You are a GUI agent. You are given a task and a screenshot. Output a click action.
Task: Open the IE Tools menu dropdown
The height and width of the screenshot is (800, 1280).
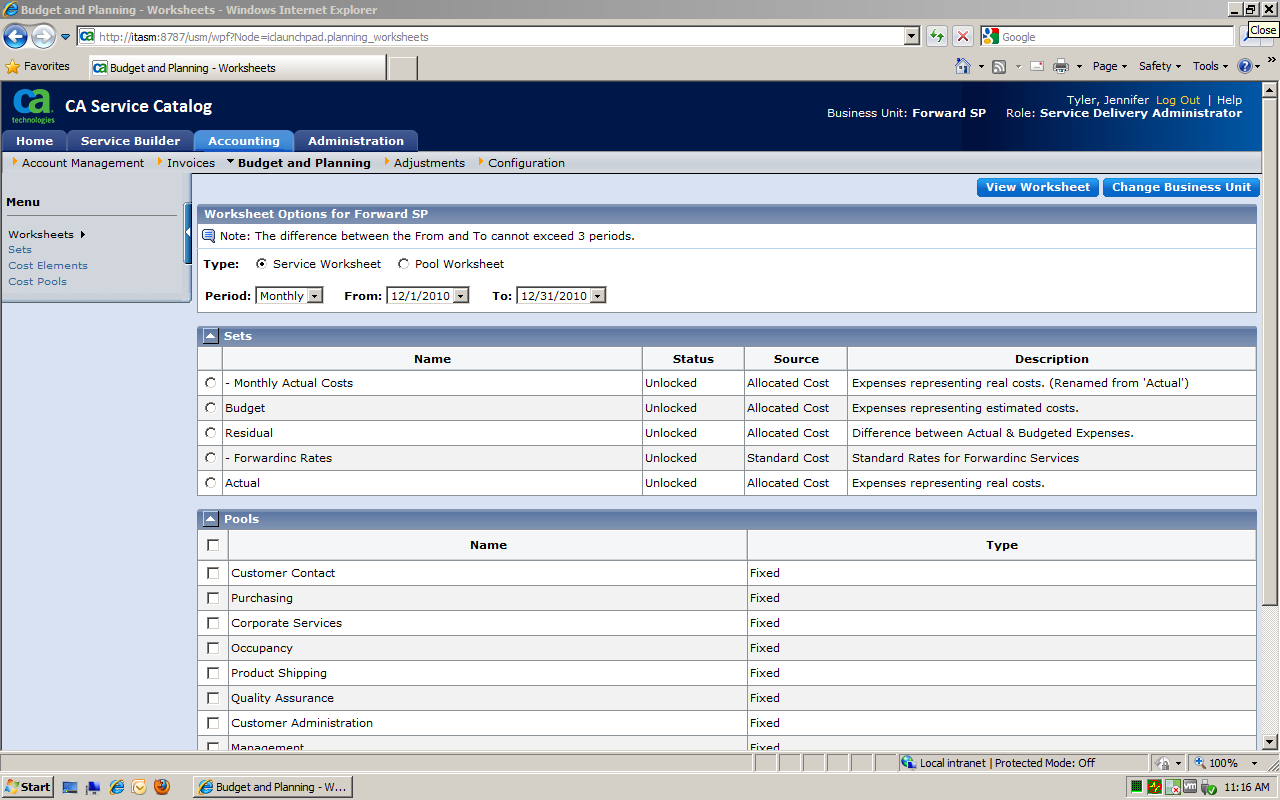pyautogui.click(x=1211, y=66)
